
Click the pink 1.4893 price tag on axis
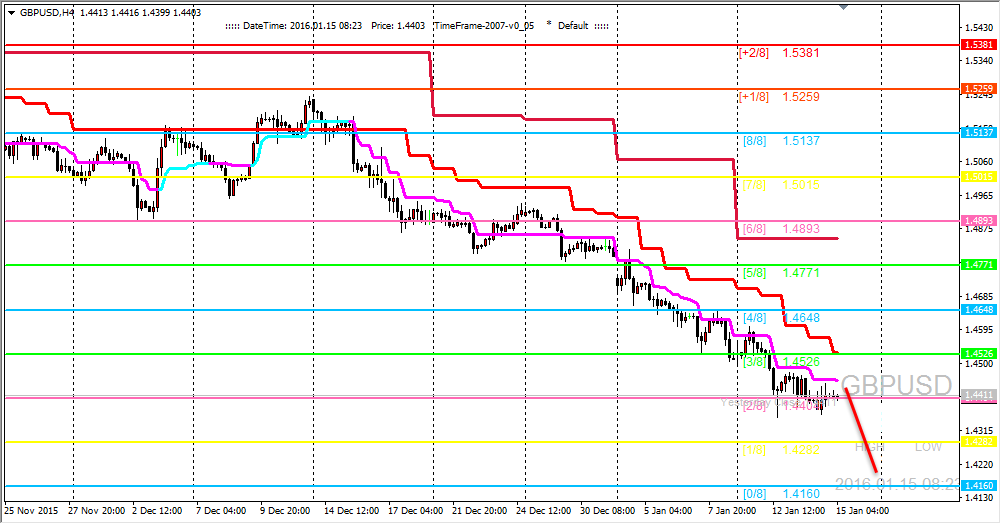979,221
